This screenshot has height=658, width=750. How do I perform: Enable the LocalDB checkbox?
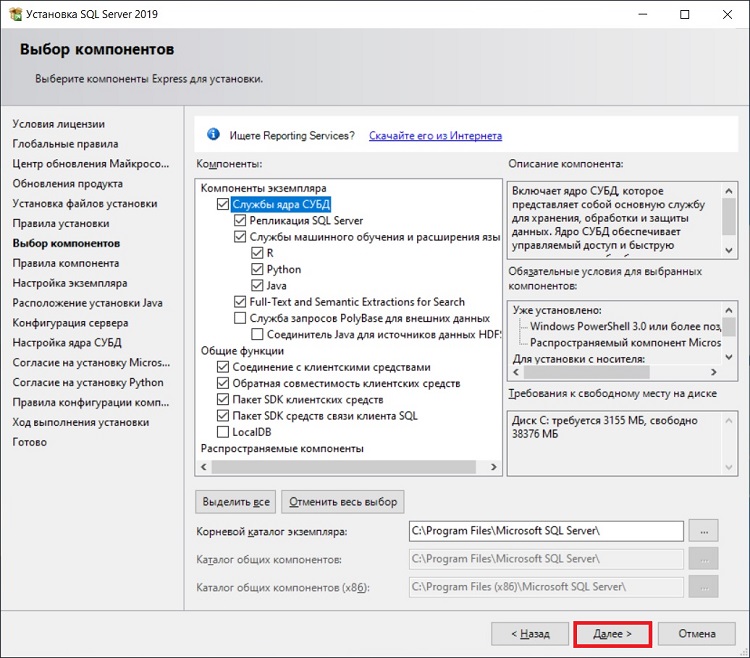point(223,432)
